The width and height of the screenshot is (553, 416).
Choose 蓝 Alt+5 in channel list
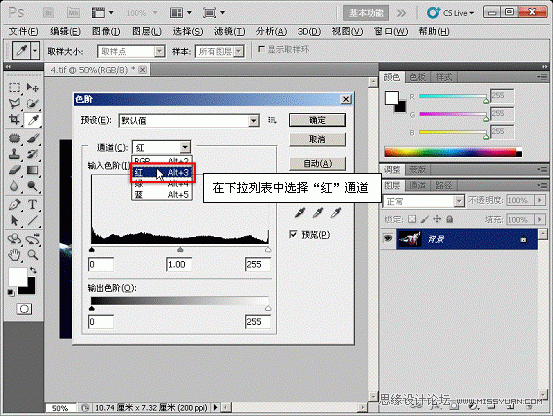162,195
